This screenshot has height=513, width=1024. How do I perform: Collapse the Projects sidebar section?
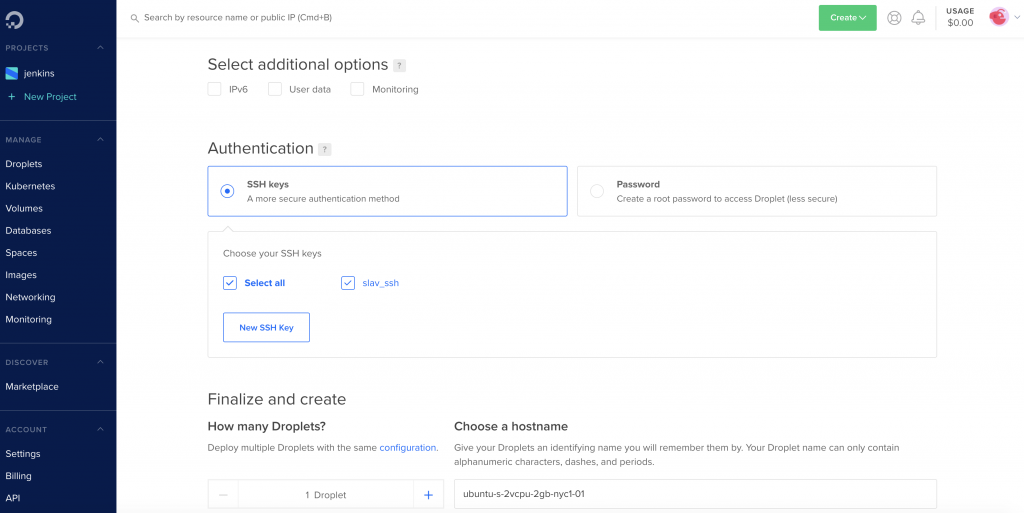[x=101, y=48]
